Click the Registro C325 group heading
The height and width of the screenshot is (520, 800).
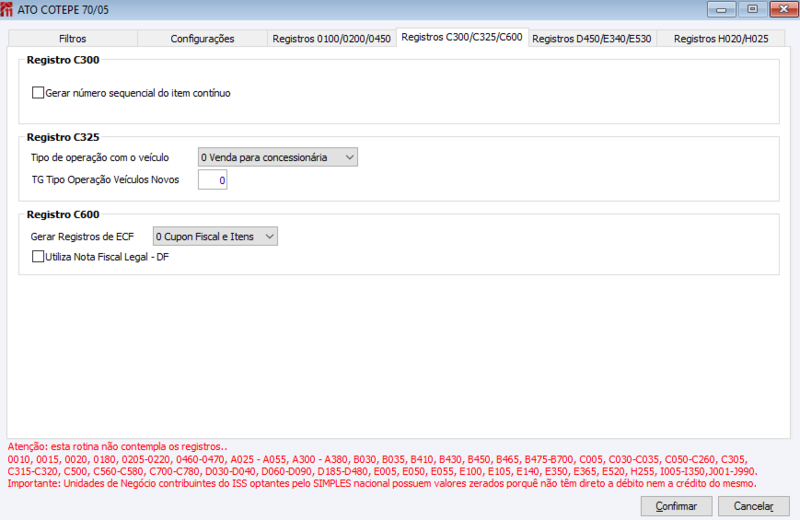[63, 137]
